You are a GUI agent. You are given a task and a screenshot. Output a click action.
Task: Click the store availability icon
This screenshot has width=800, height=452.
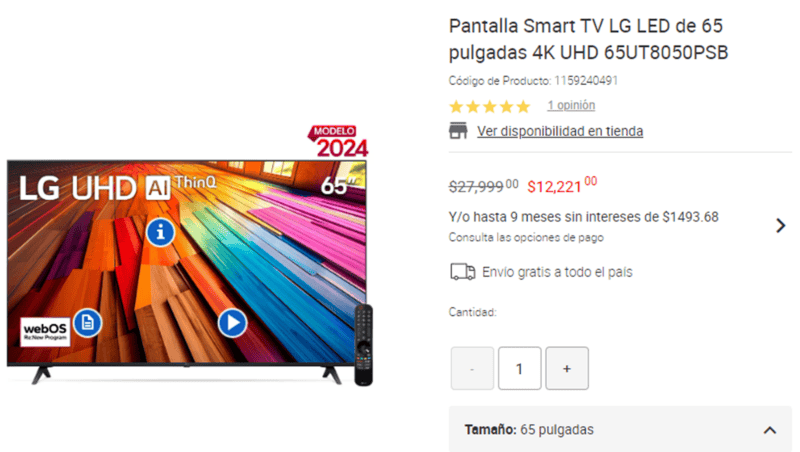(x=458, y=131)
